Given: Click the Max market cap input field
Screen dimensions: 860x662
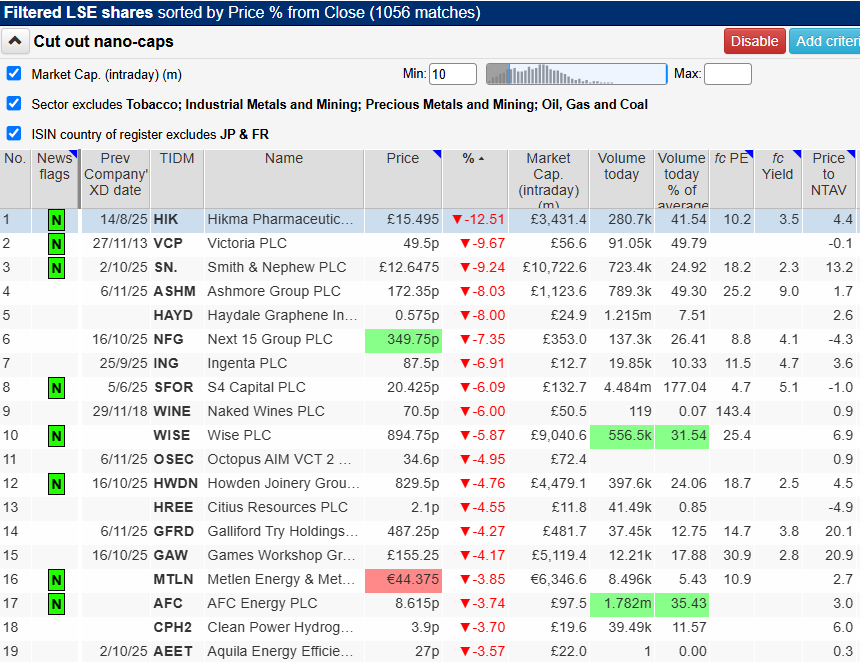Looking at the screenshot, I should 728,74.
